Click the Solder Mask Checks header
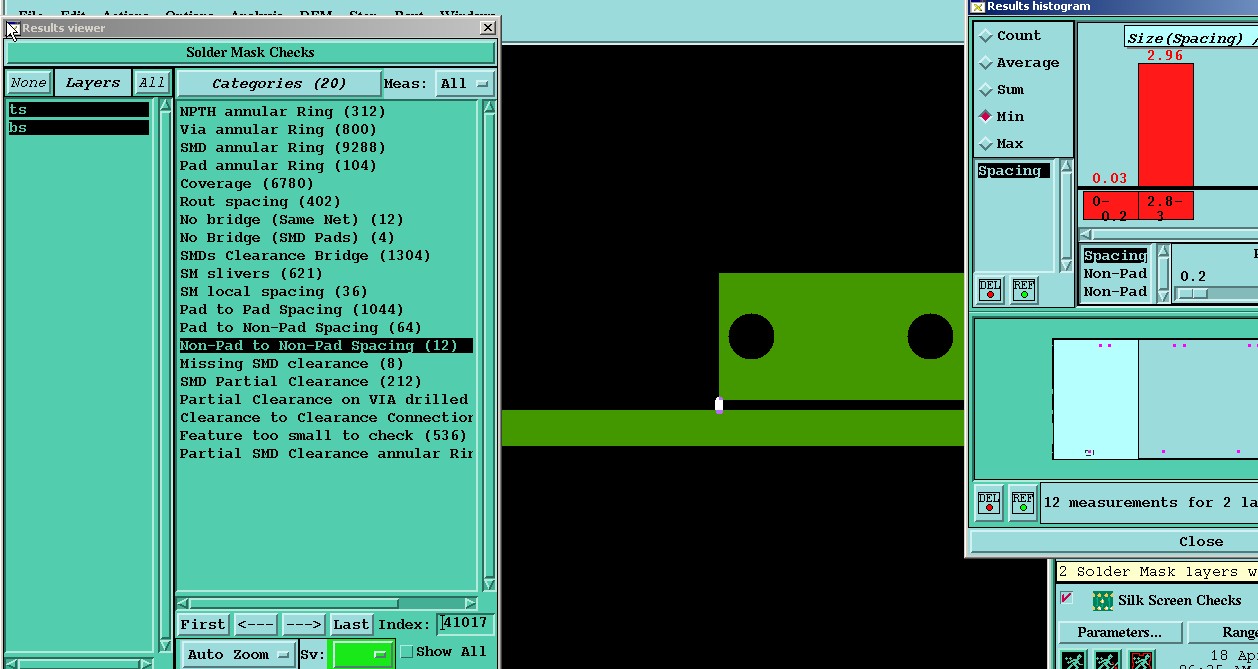Viewport: 1258px width, 669px height. click(x=250, y=52)
